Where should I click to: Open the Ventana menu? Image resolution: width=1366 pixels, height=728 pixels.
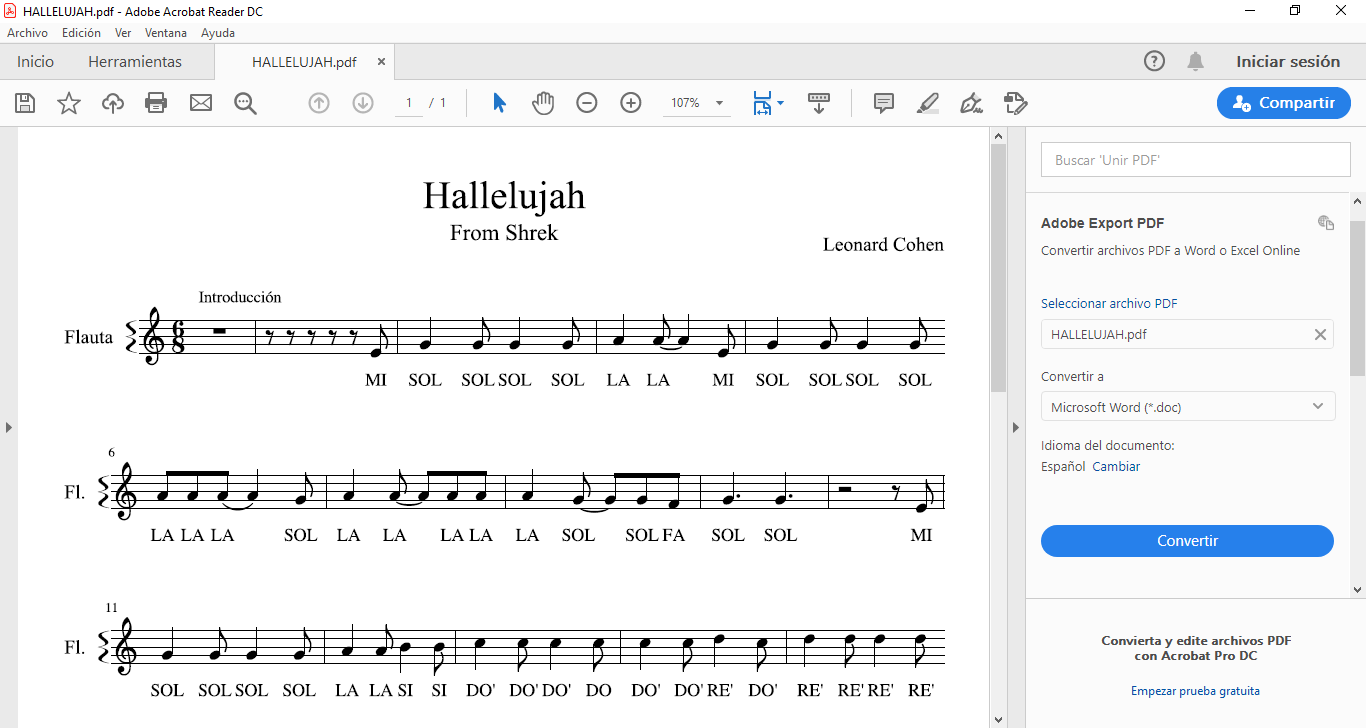tap(166, 33)
